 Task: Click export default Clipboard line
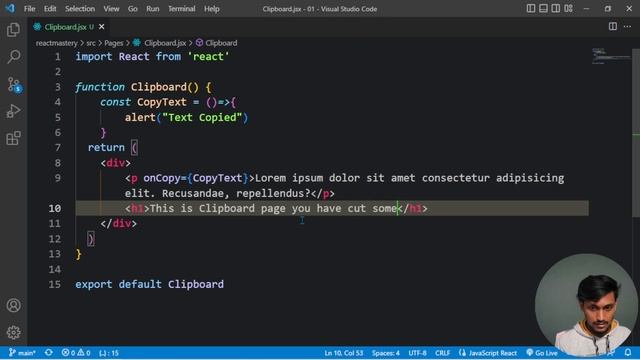149,284
